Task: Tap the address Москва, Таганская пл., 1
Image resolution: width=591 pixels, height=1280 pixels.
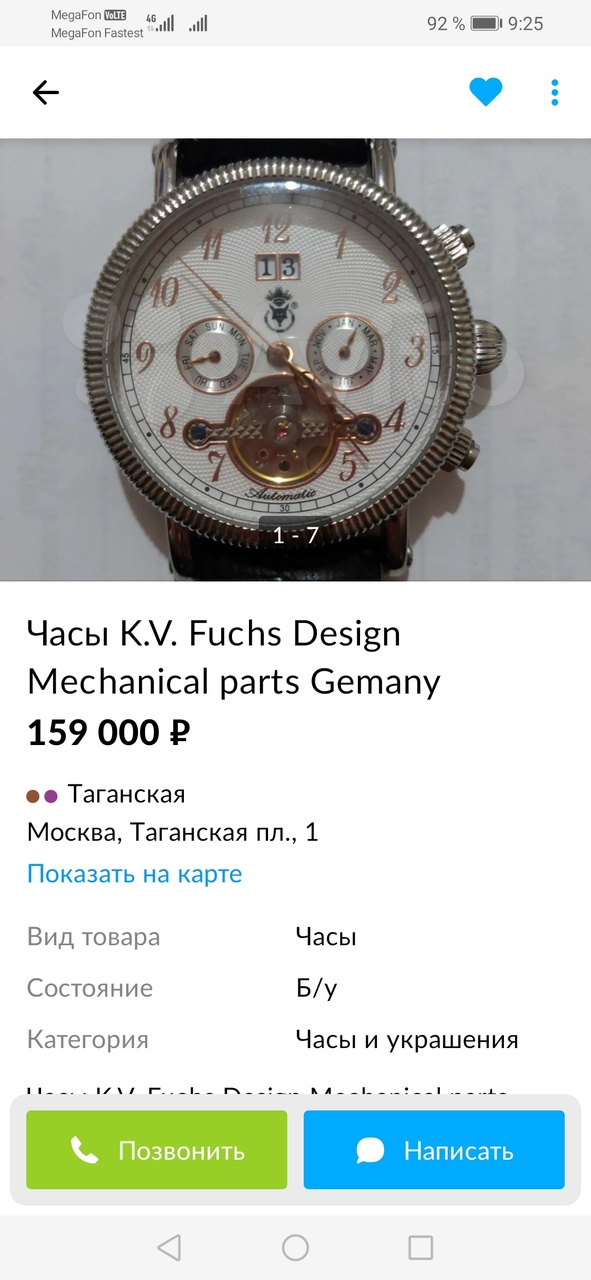Action: point(172,832)
